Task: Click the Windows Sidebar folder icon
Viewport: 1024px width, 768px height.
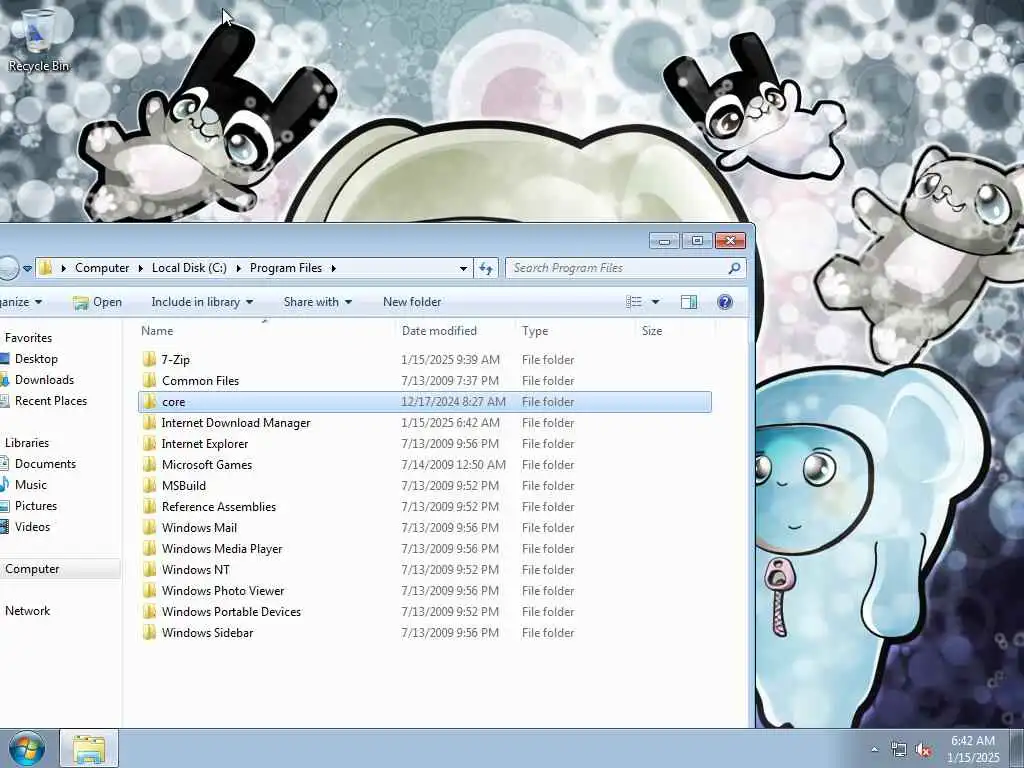Action: pyautogui.click(x=150, y=632)
